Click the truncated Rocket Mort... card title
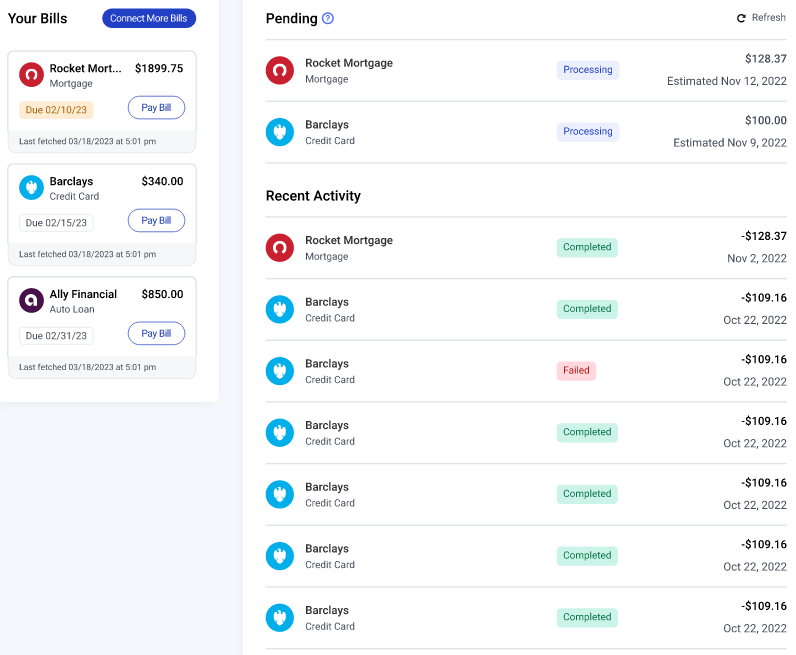The image size is (796, 655). (85, 69)
